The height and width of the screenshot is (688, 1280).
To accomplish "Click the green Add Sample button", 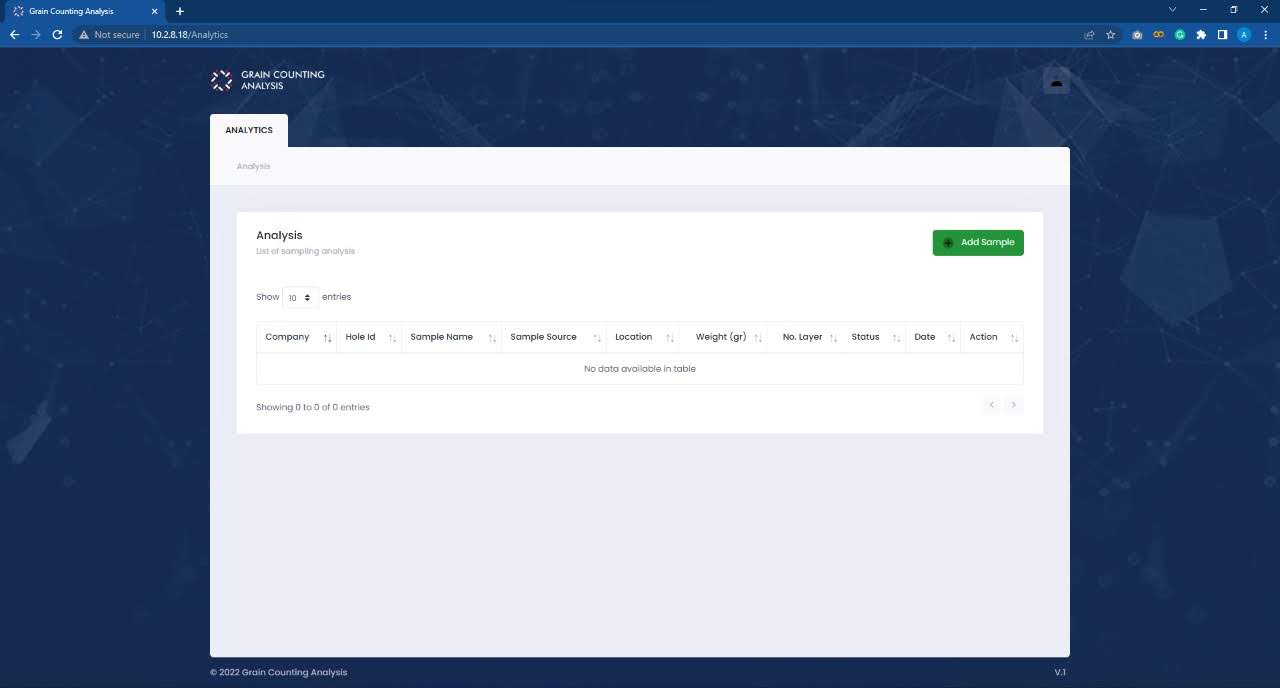I will point(978,243).
